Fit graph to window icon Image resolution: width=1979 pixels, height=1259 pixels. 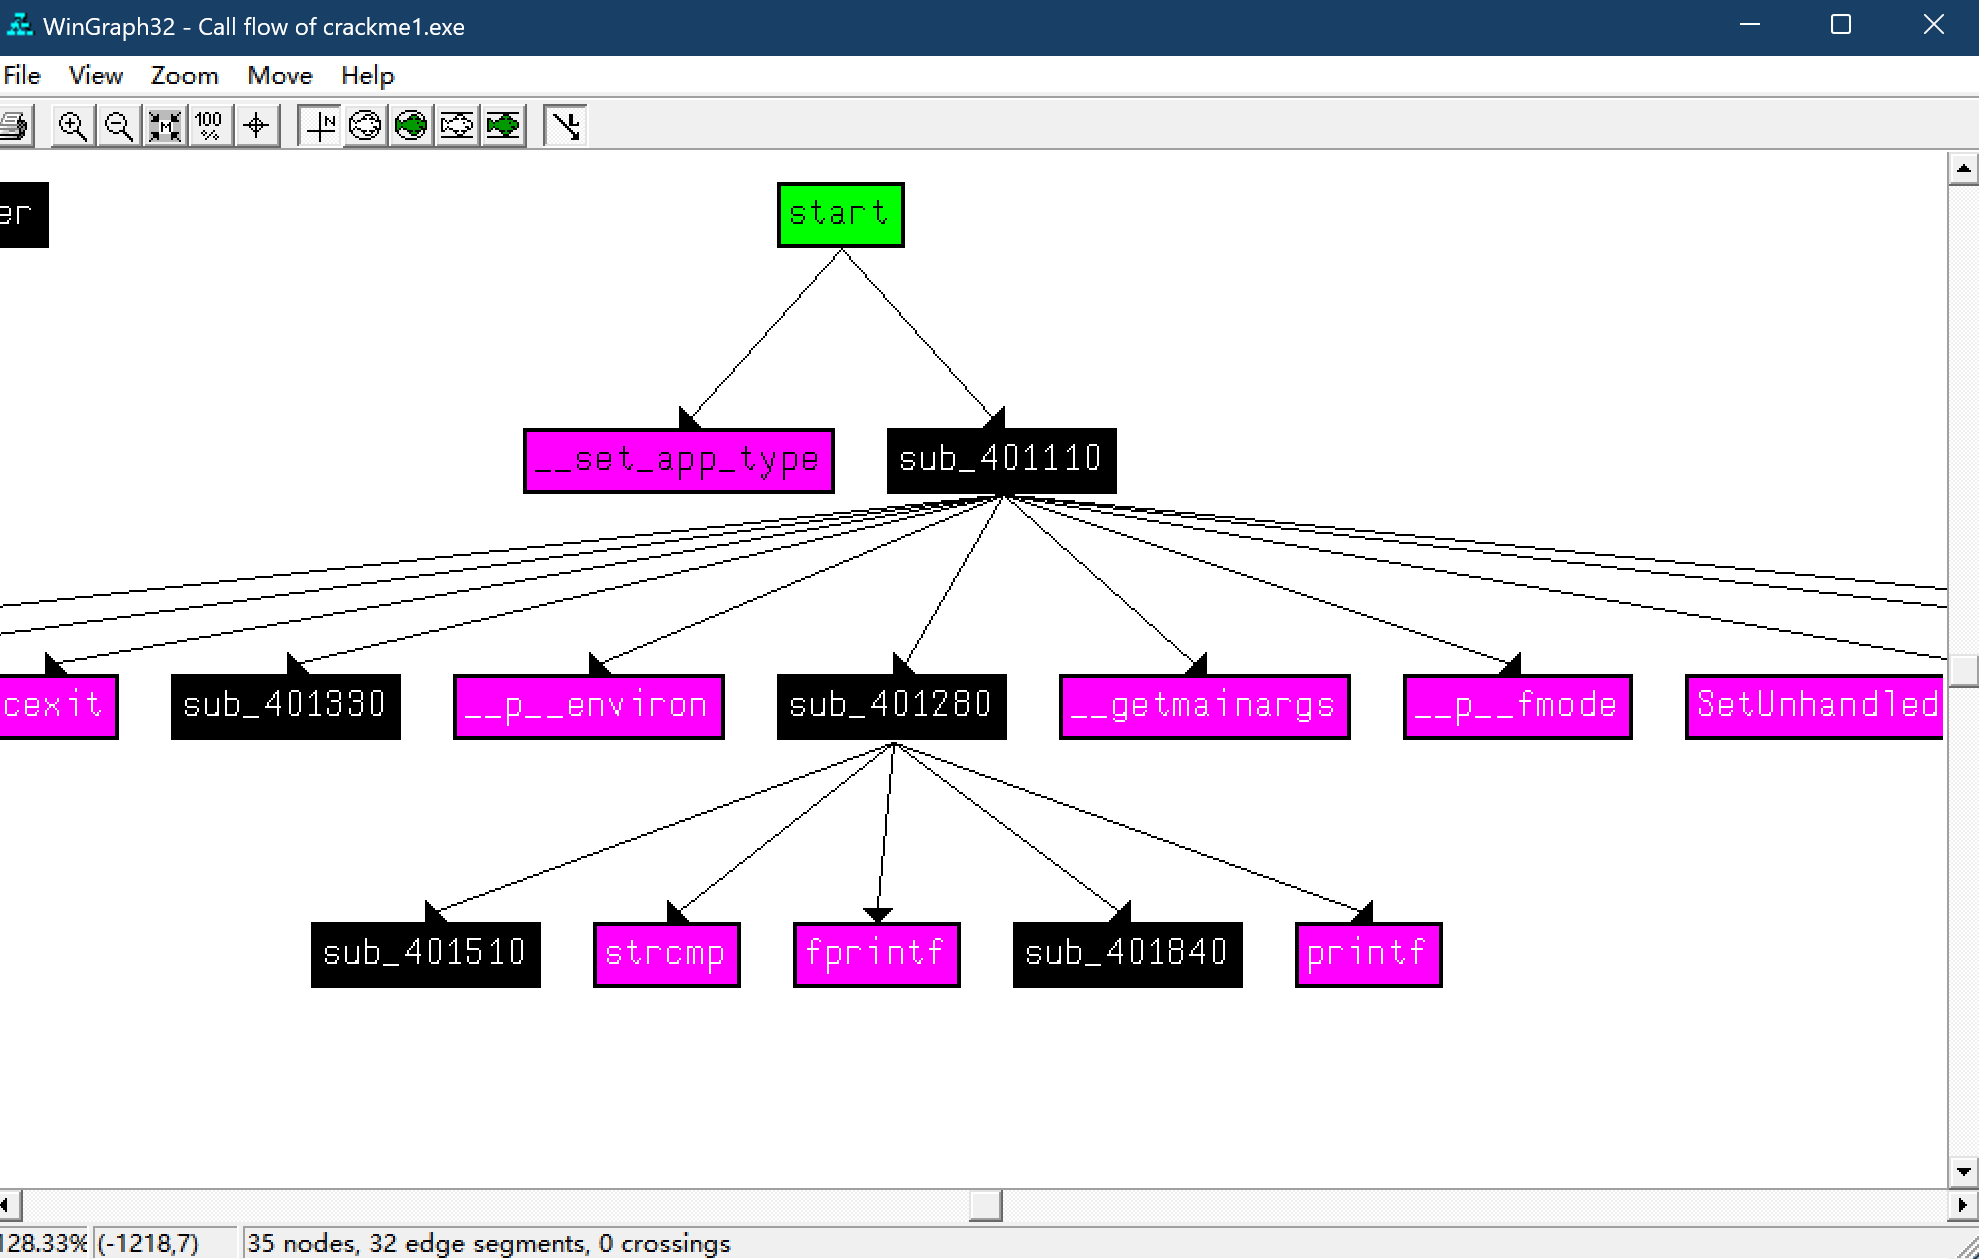[x=164, y=126]
